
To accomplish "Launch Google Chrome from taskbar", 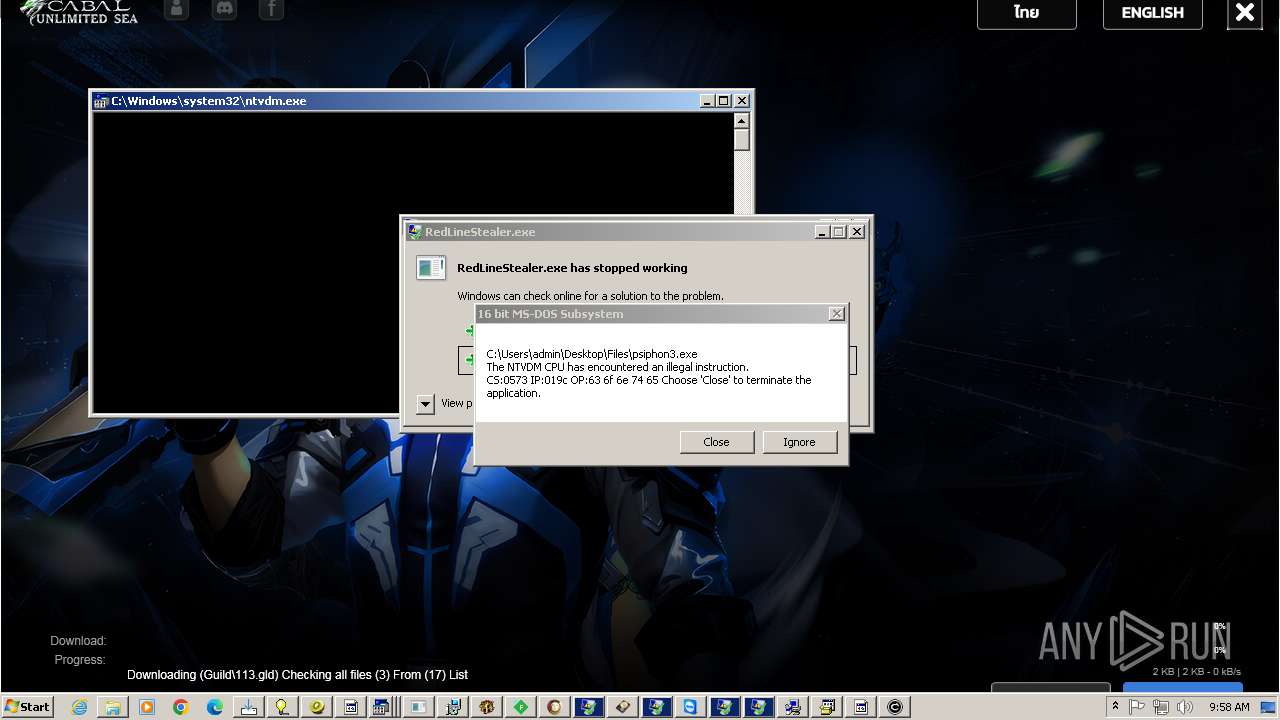I will pyautogui.click(x=181, y=707).
